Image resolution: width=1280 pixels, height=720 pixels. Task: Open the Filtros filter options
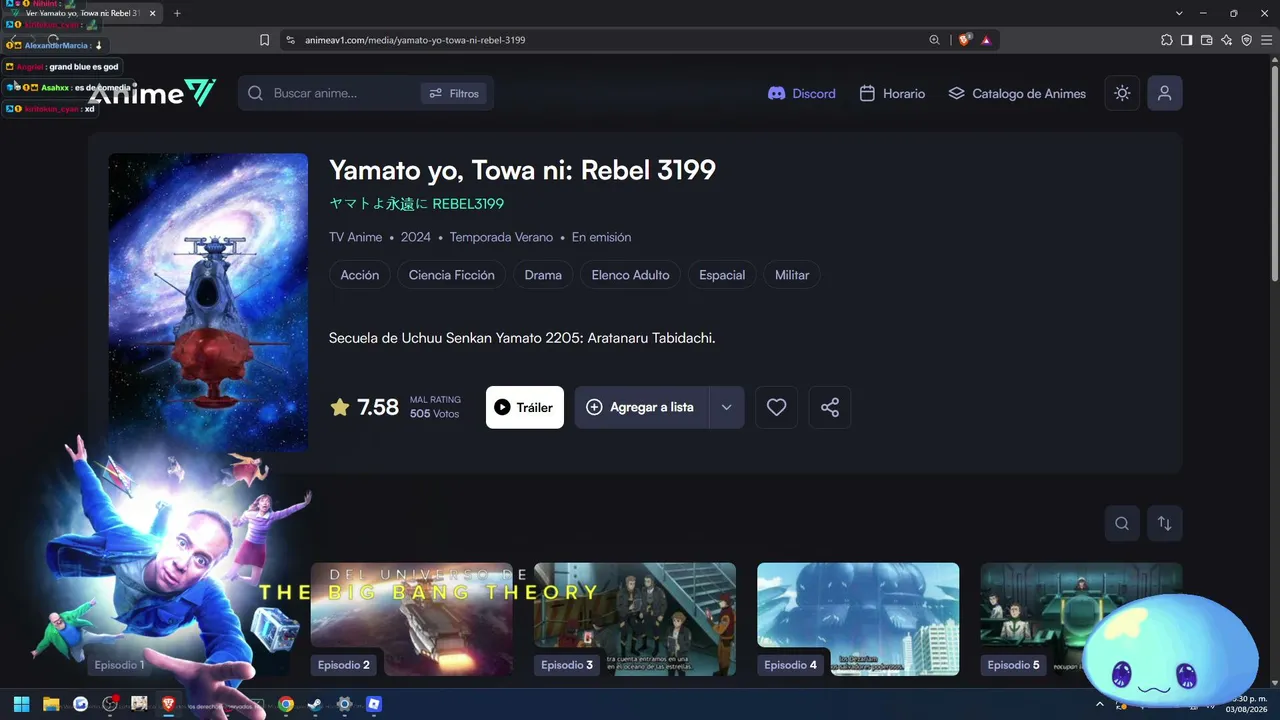(454, 93)
